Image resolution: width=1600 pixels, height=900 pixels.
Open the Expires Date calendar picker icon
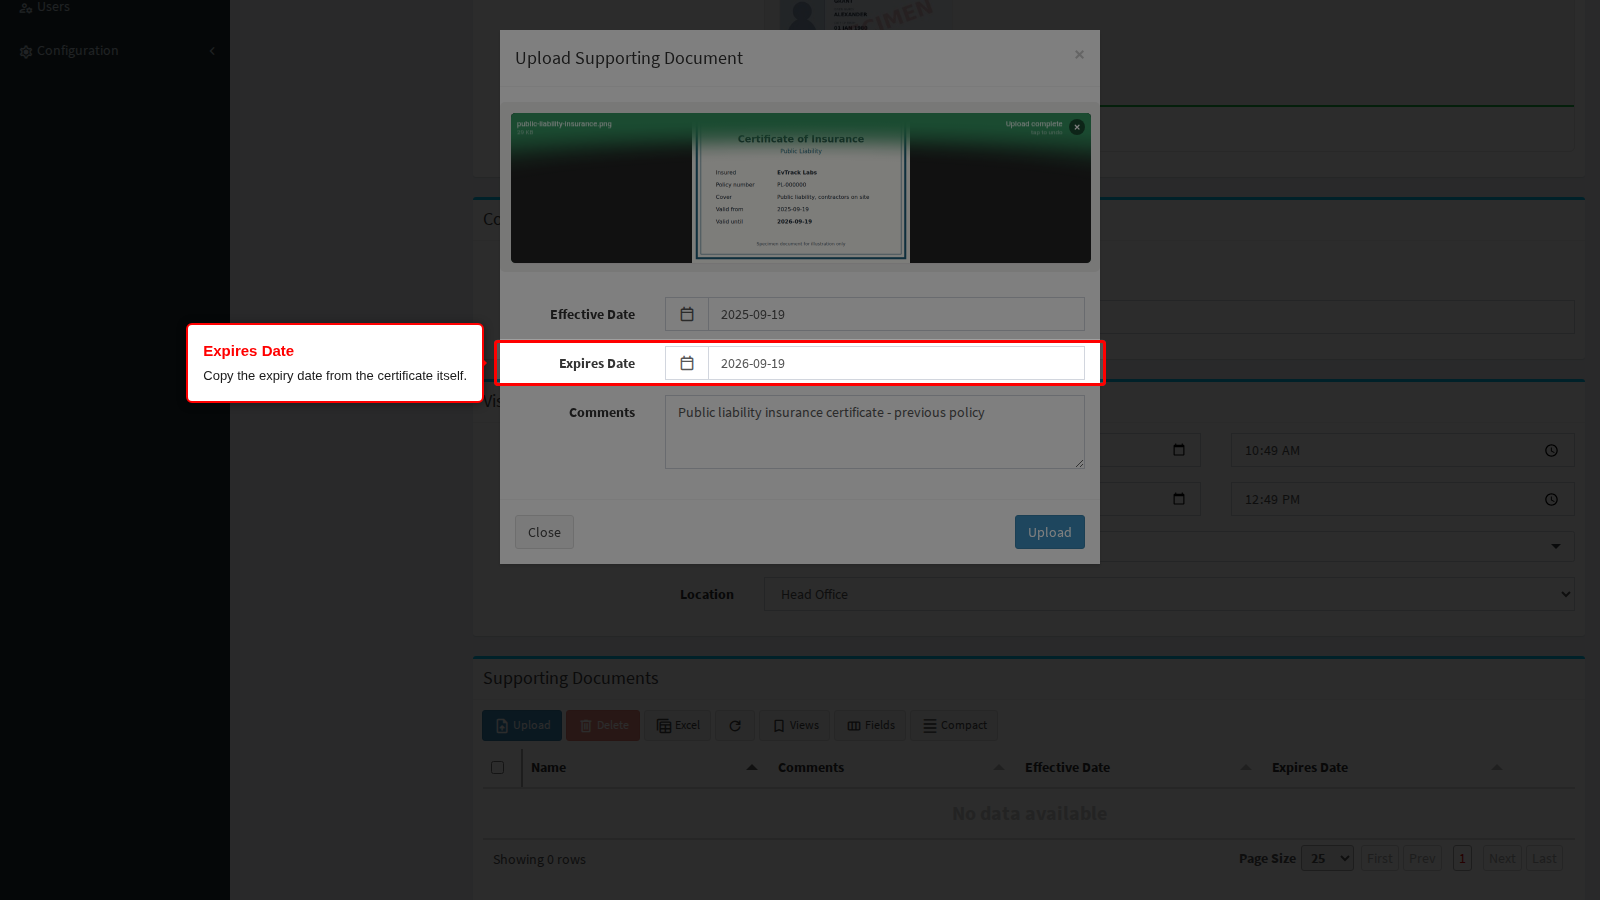(687, 363)
